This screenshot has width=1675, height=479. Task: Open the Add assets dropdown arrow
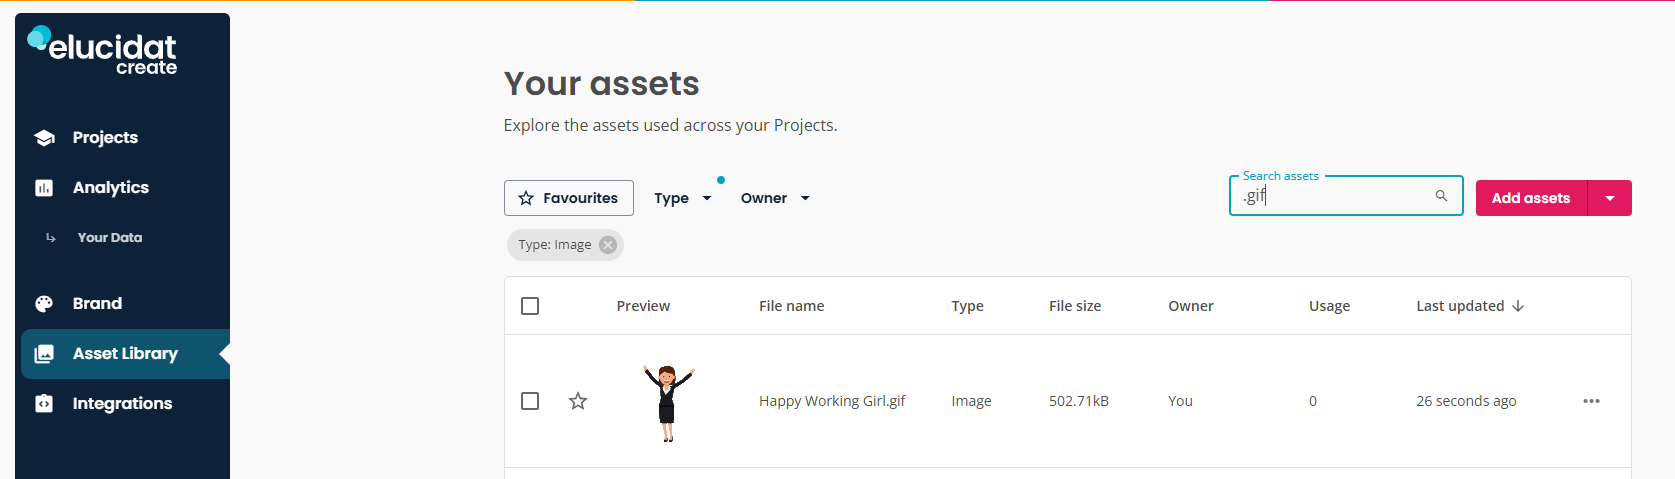[1610, 198]
